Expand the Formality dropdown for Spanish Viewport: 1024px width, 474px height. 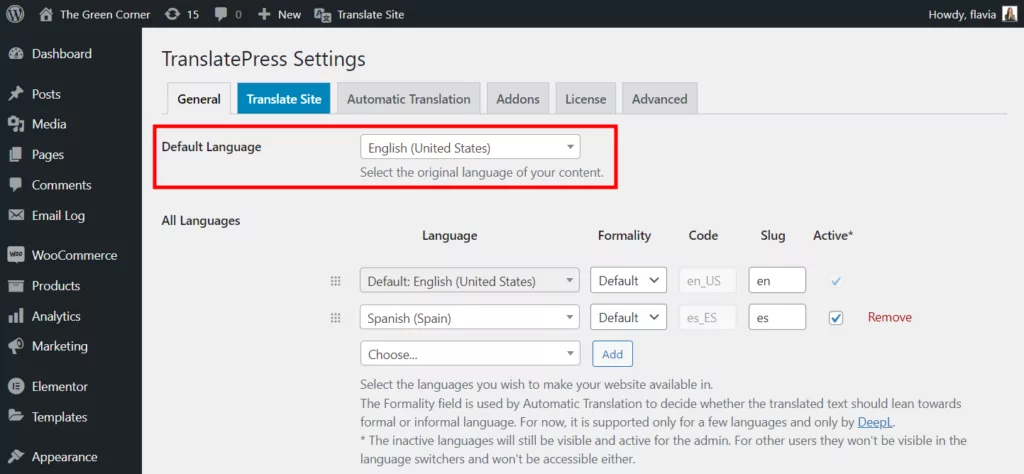click(628, 318)
